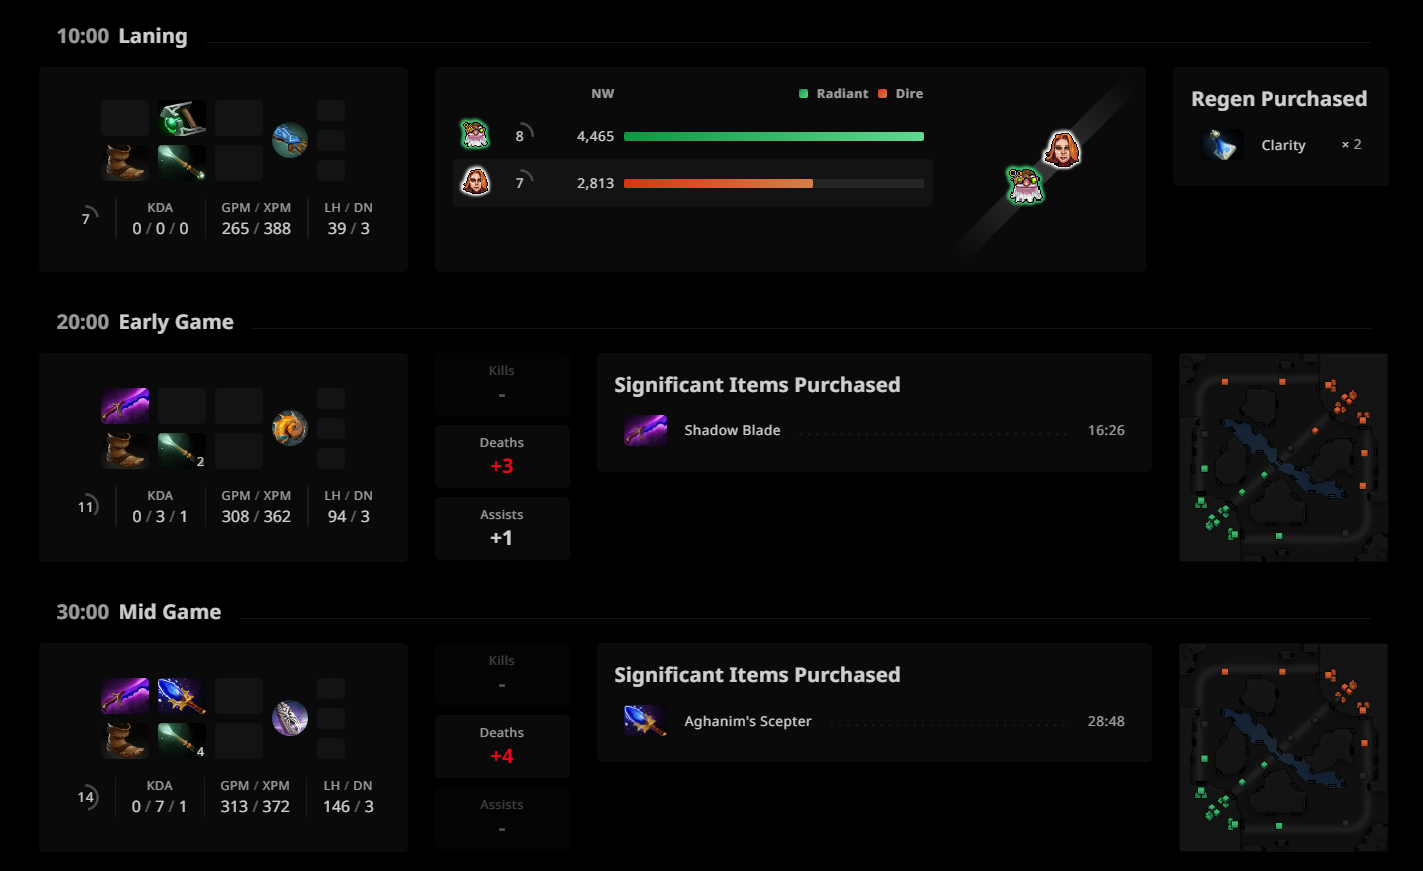Click the Regen Purchased heading
This screenshot has width=1423, height=871.
[x=1279, y=99]
